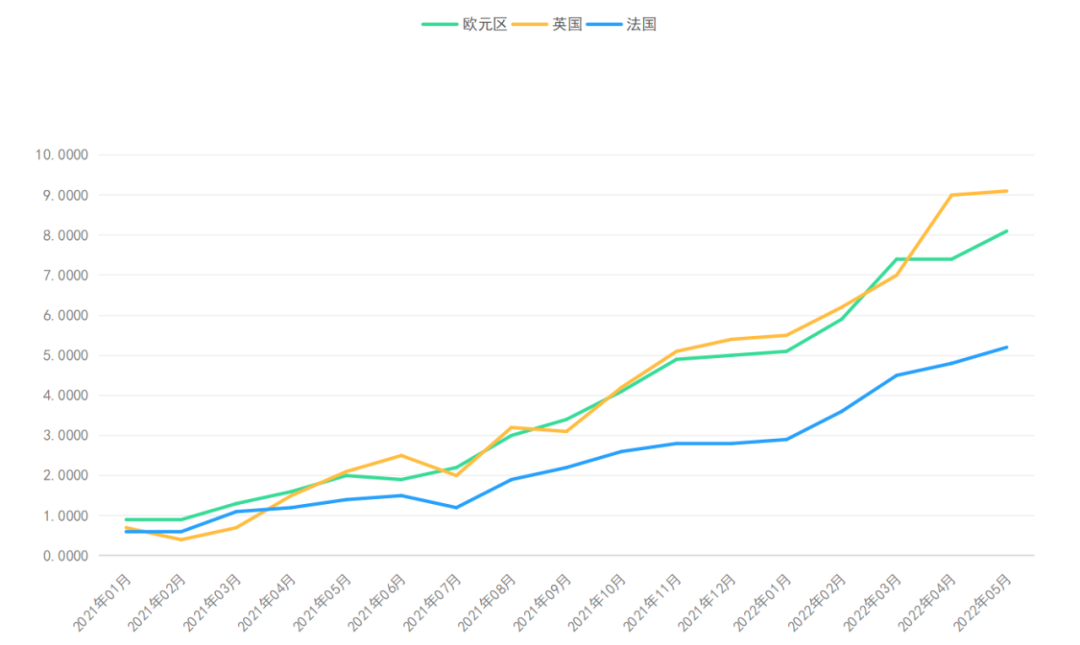This screenshot has height=645, width=1080.
Task: Click the blue 法国 line endpoint at 2022年05月
Action: tap(1006, 347)
